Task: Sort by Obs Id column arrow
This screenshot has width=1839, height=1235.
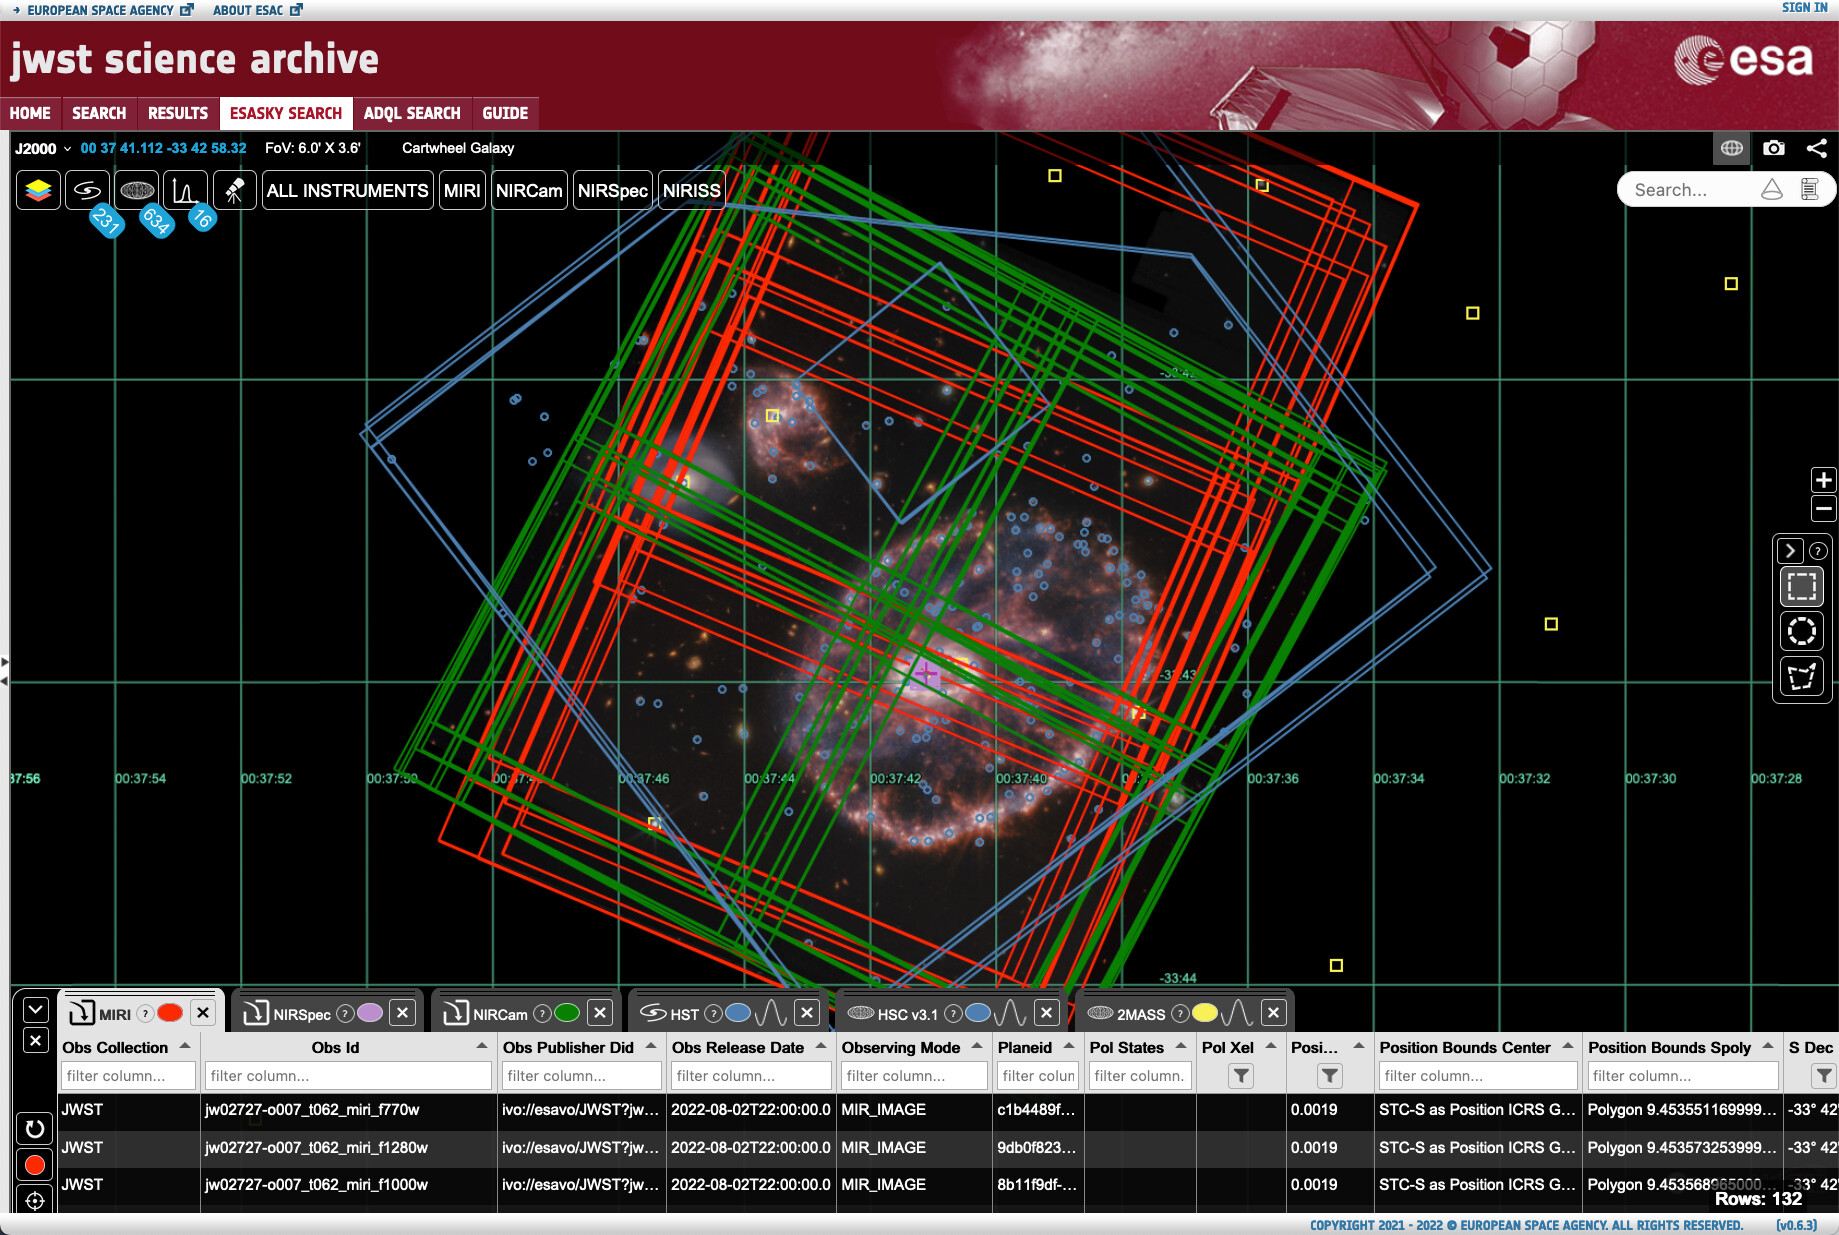Action: [481, 1046]
